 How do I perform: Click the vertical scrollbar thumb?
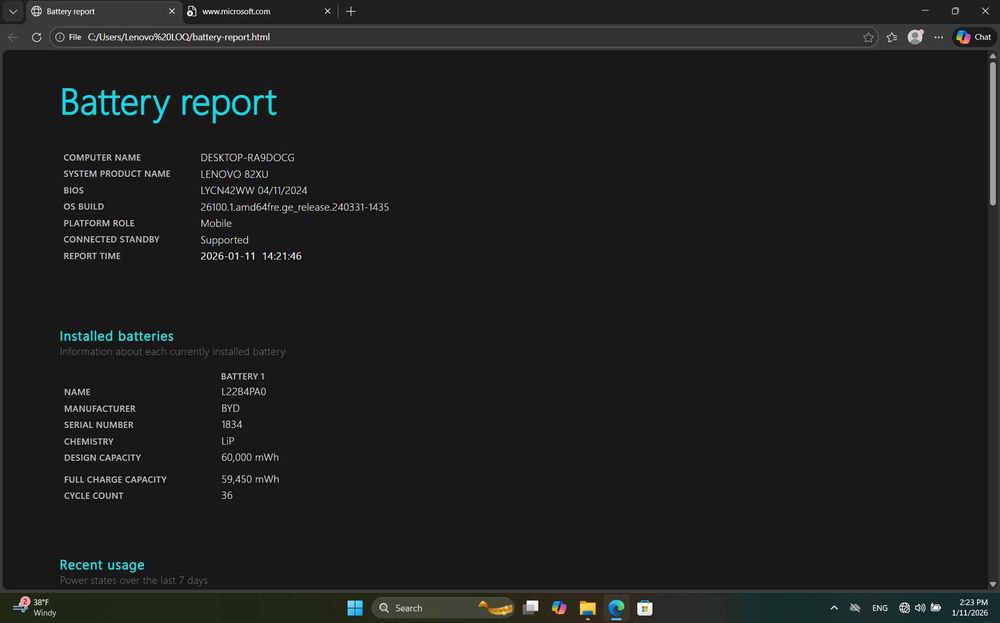(x=992, y=133)
